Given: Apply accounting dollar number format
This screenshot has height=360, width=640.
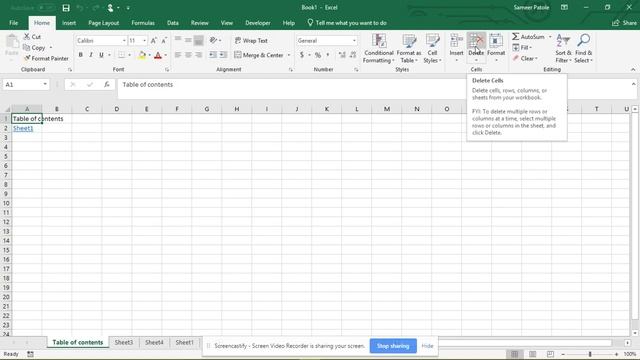Looking at the screenshot, I should [302, 55].
